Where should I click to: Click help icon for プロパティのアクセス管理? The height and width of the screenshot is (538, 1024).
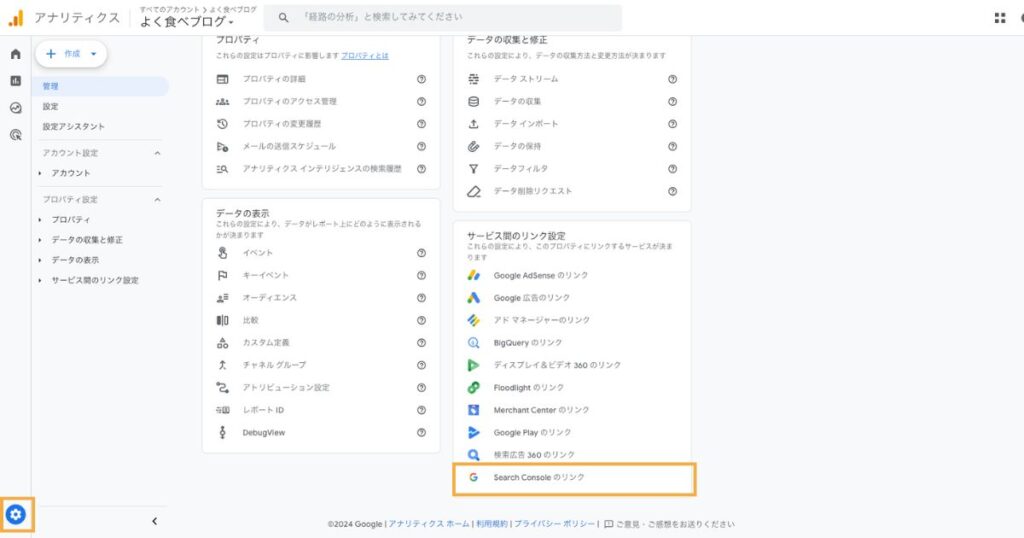[421, 101]
